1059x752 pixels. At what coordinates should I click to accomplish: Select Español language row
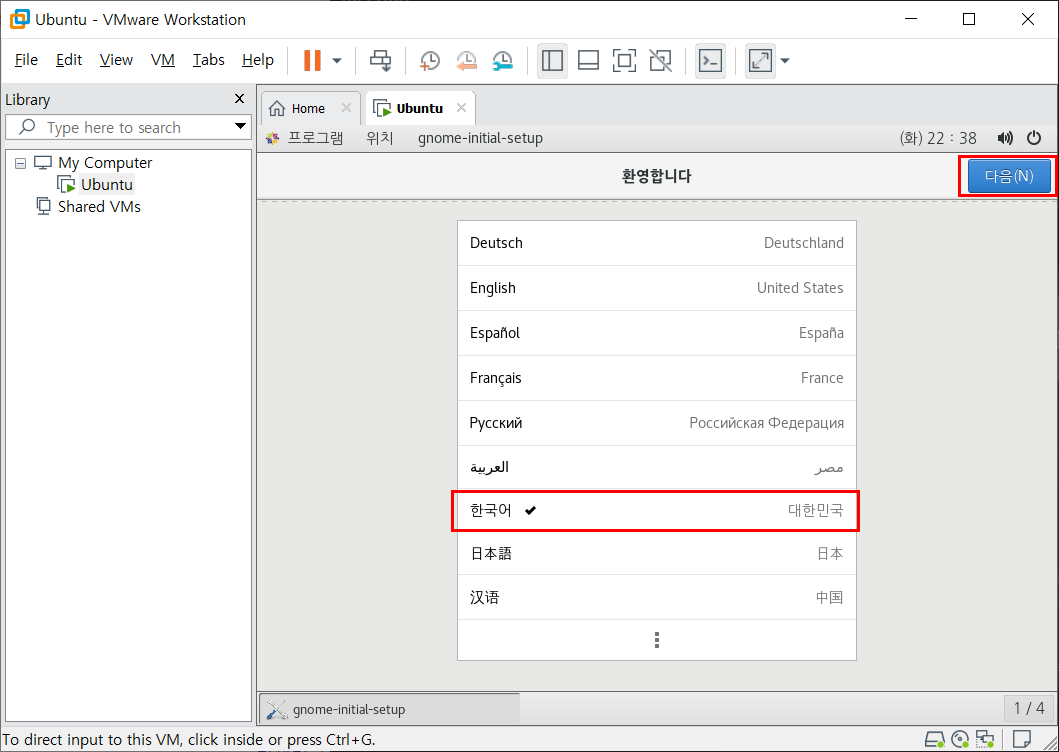click(656, 333)
